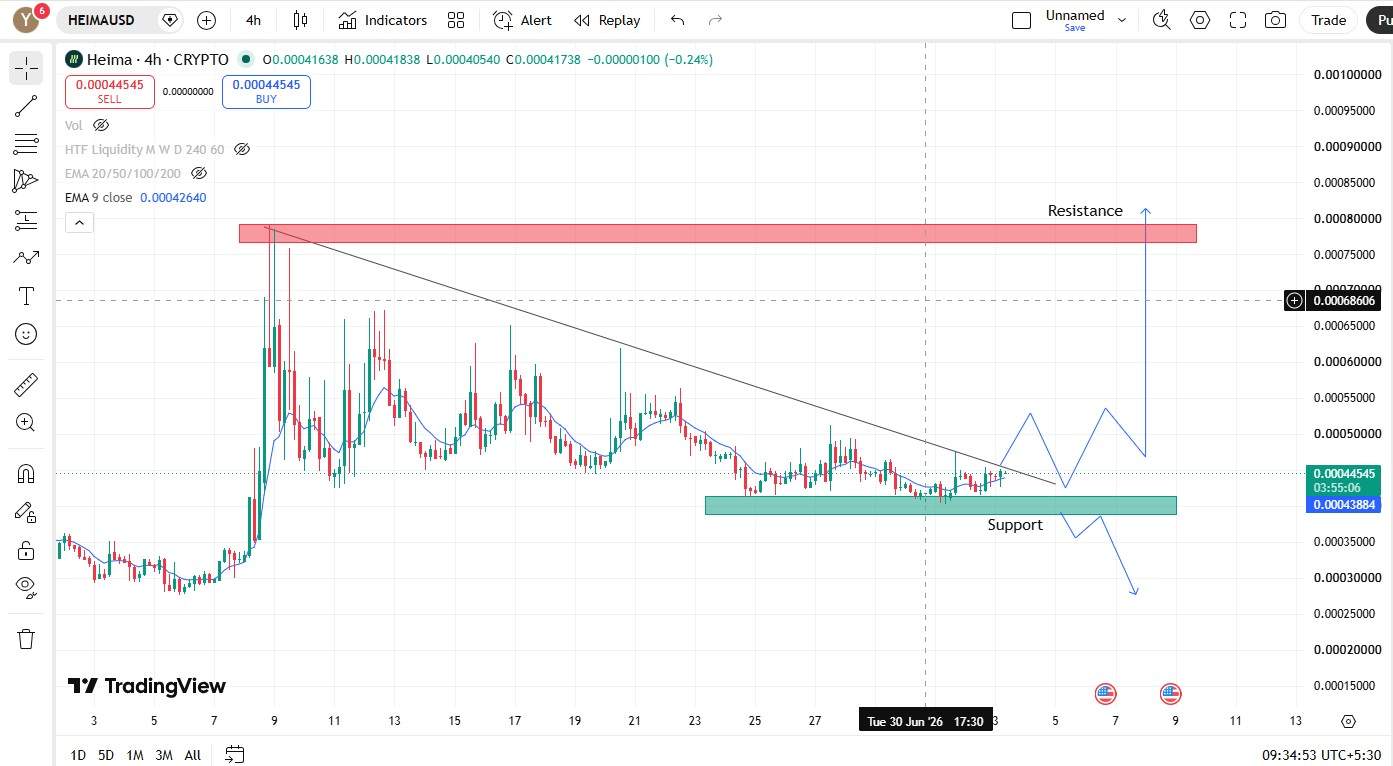Image resolution: width=1393 pixels, height=766 pixels.
Task: Toggle magnet mode for drawings
Action: pyautogui.click(x=27, y=473)
